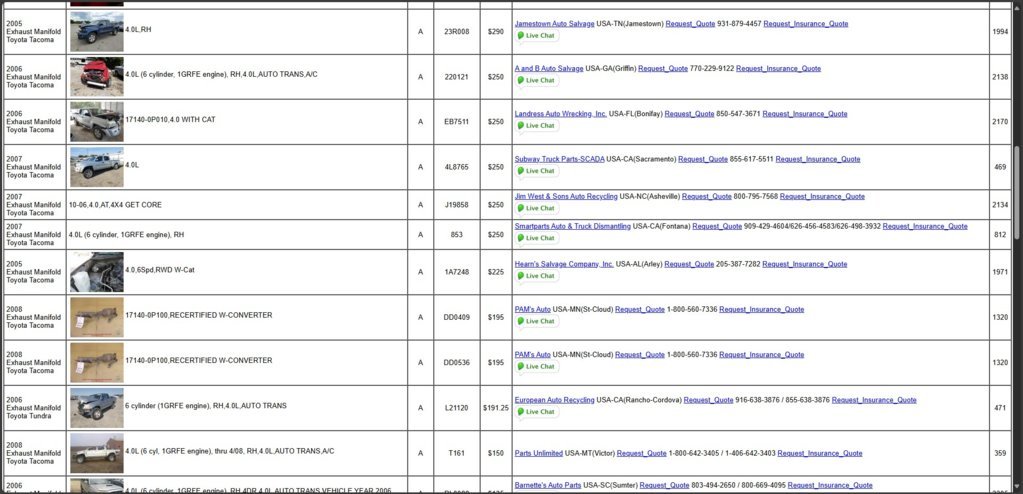The image size is (1023, 494).
Task: View red wrecked Tacoma photo, stock 220121
Action: point(97,76)
